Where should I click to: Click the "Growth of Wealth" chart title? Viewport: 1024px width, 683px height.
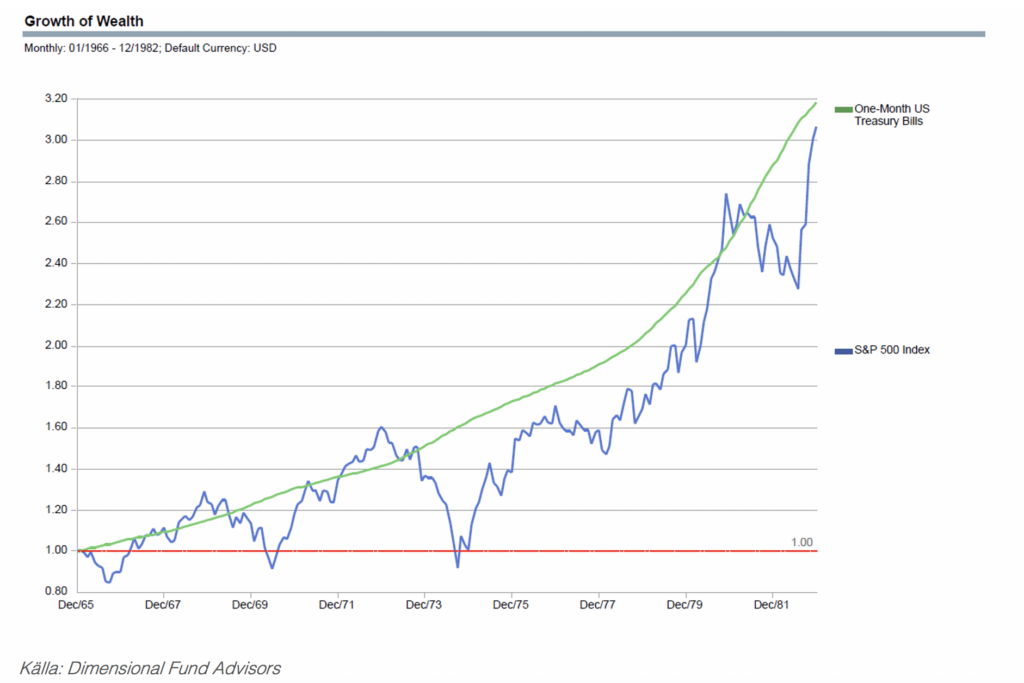tap(83, 21)
